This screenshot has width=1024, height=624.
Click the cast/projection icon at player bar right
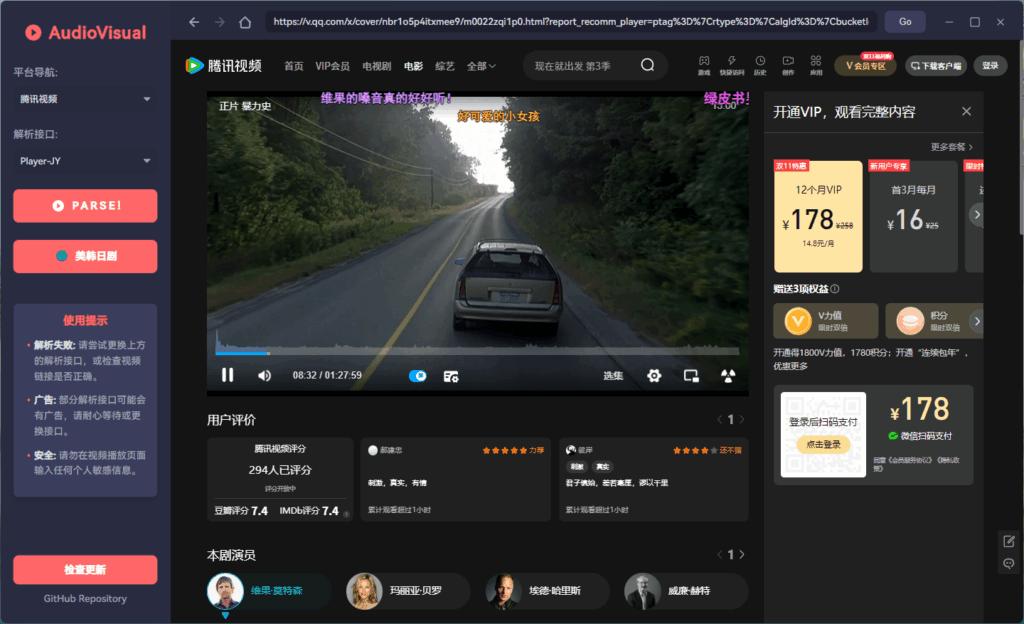[x=727, y=376]
